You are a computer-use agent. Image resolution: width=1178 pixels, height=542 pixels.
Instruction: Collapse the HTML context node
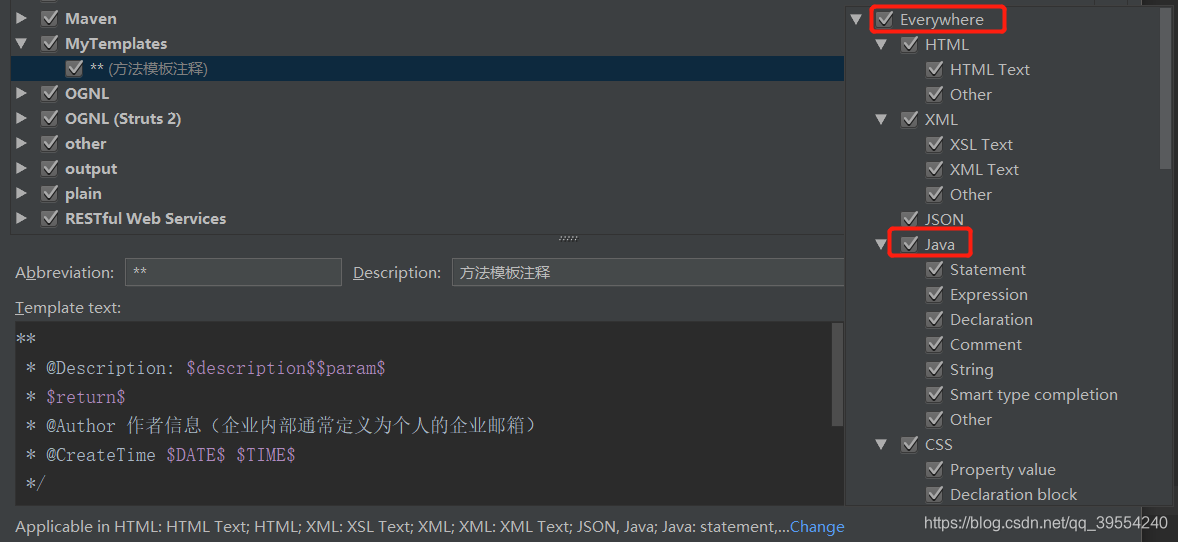click(881, 44)
